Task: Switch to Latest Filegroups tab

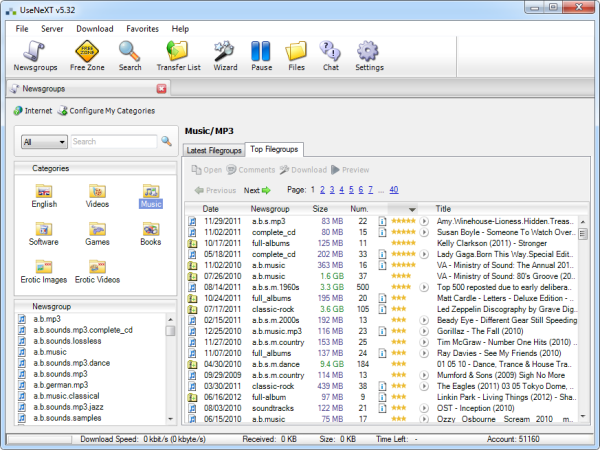Action: [x=215, y=149]
